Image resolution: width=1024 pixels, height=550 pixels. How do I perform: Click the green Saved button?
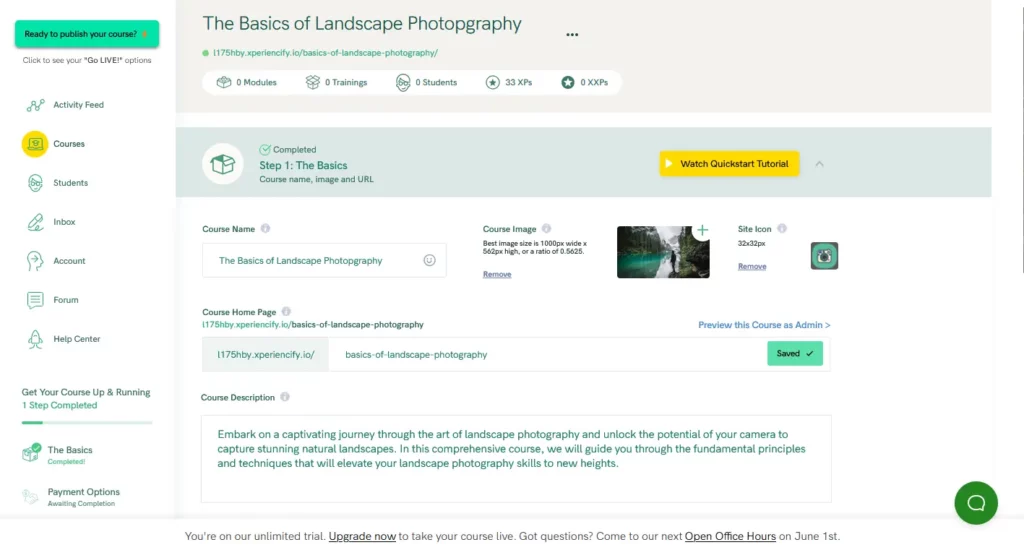[795, 353]
